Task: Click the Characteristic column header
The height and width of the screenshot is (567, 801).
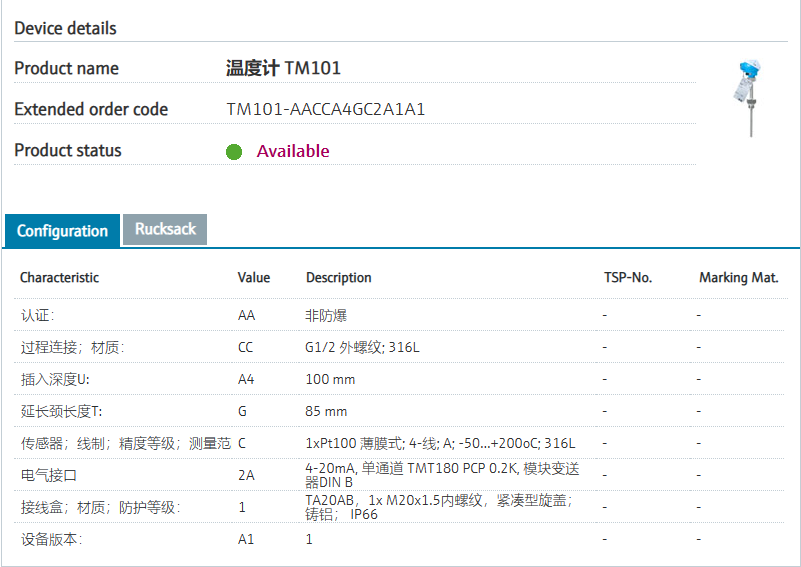Action: [60, 277]
